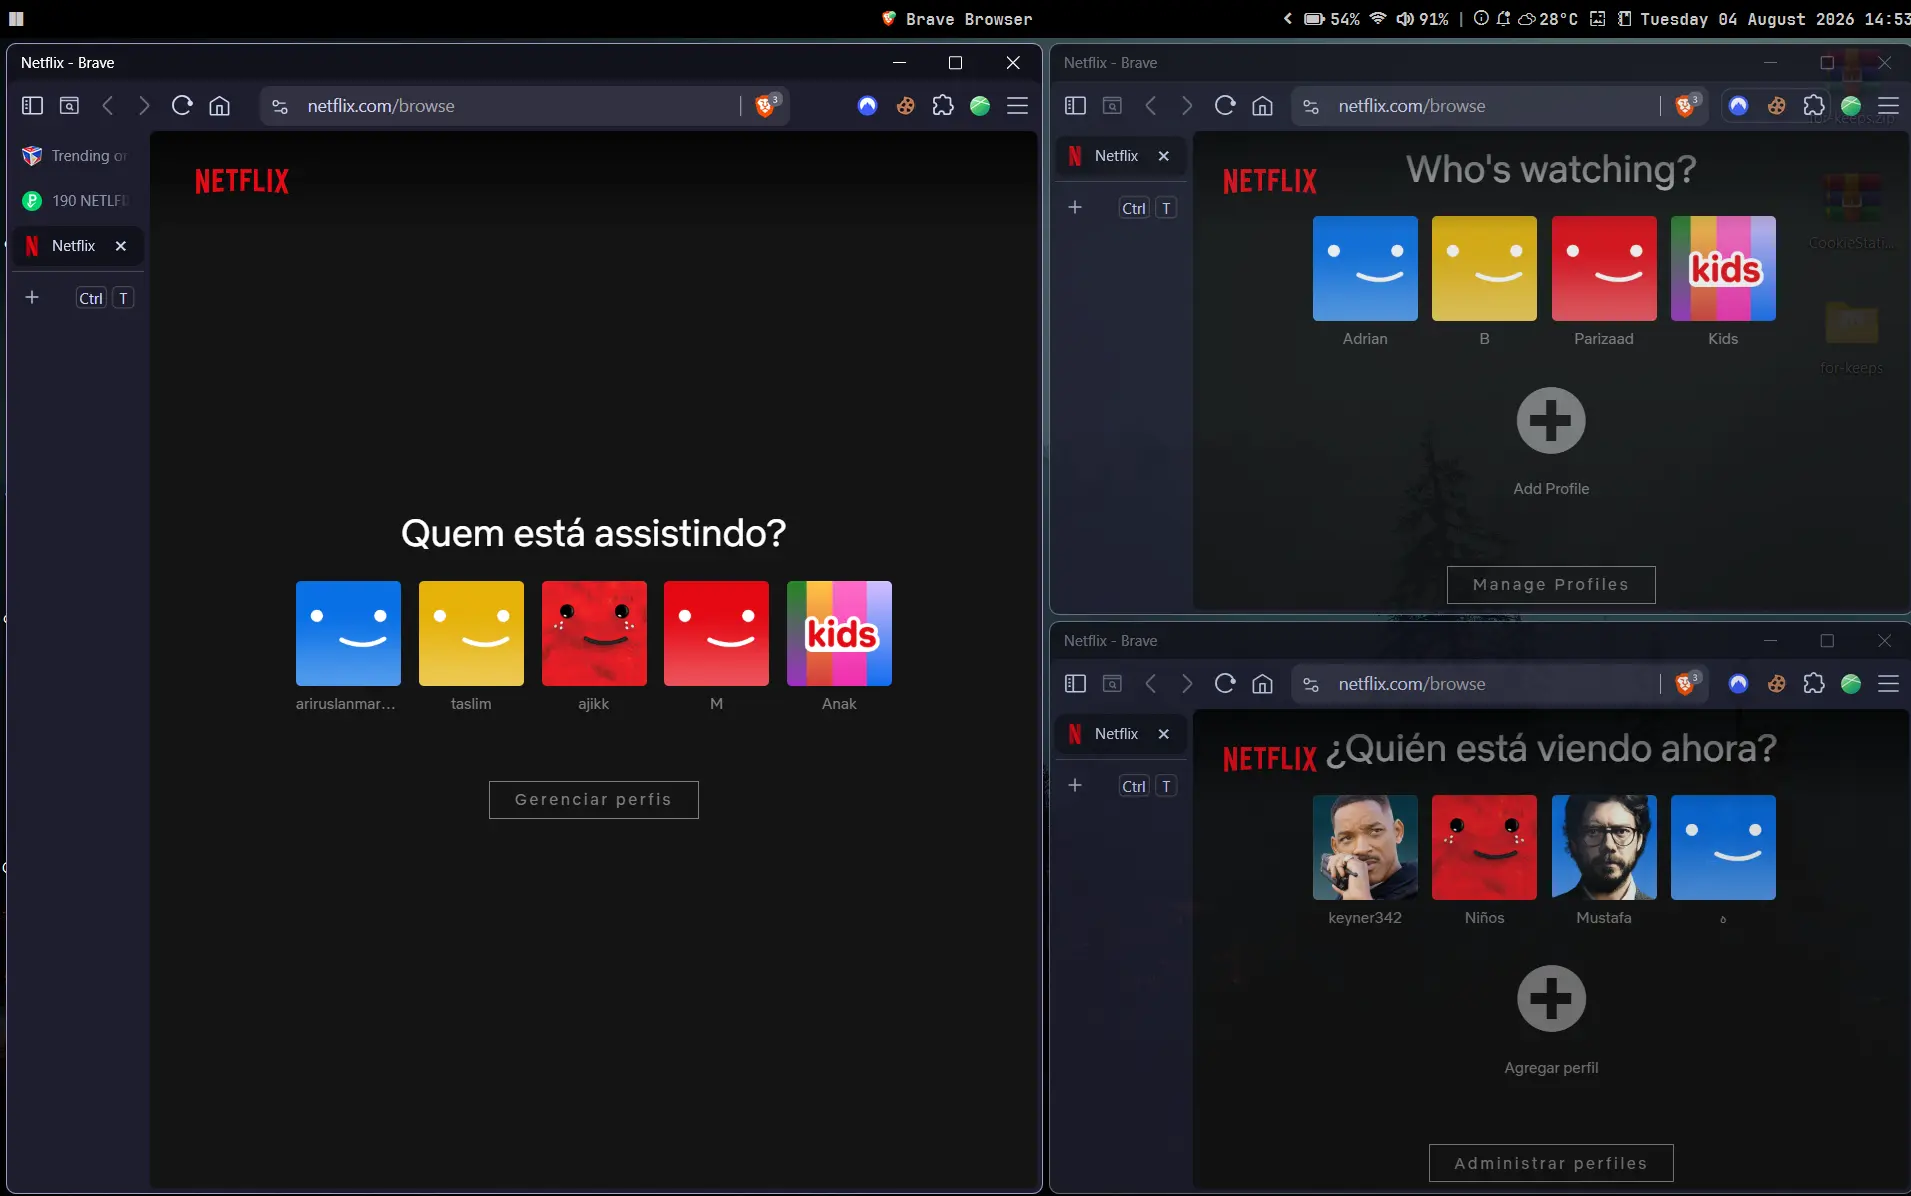Open the volume indicator in the top bar

pos(1422,19)
